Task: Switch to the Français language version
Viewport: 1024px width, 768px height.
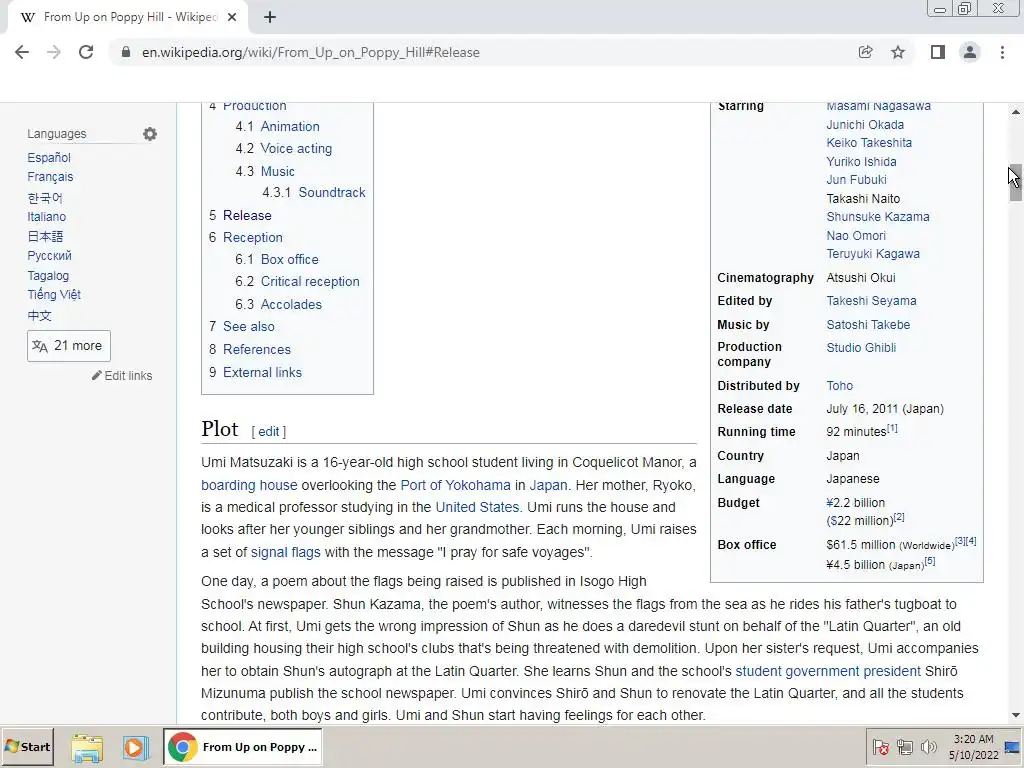Action: pyautogui.click(x=50, y=177)
